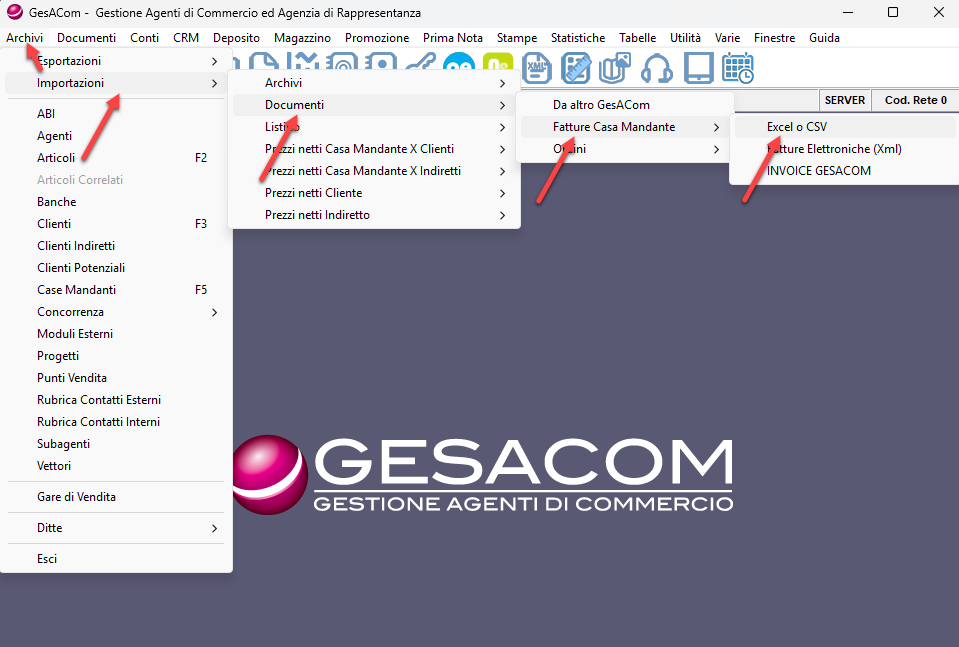This screenshot has width=959, height=647.
Task: Open the Agenti archive entry
Action: coord(115,136)
